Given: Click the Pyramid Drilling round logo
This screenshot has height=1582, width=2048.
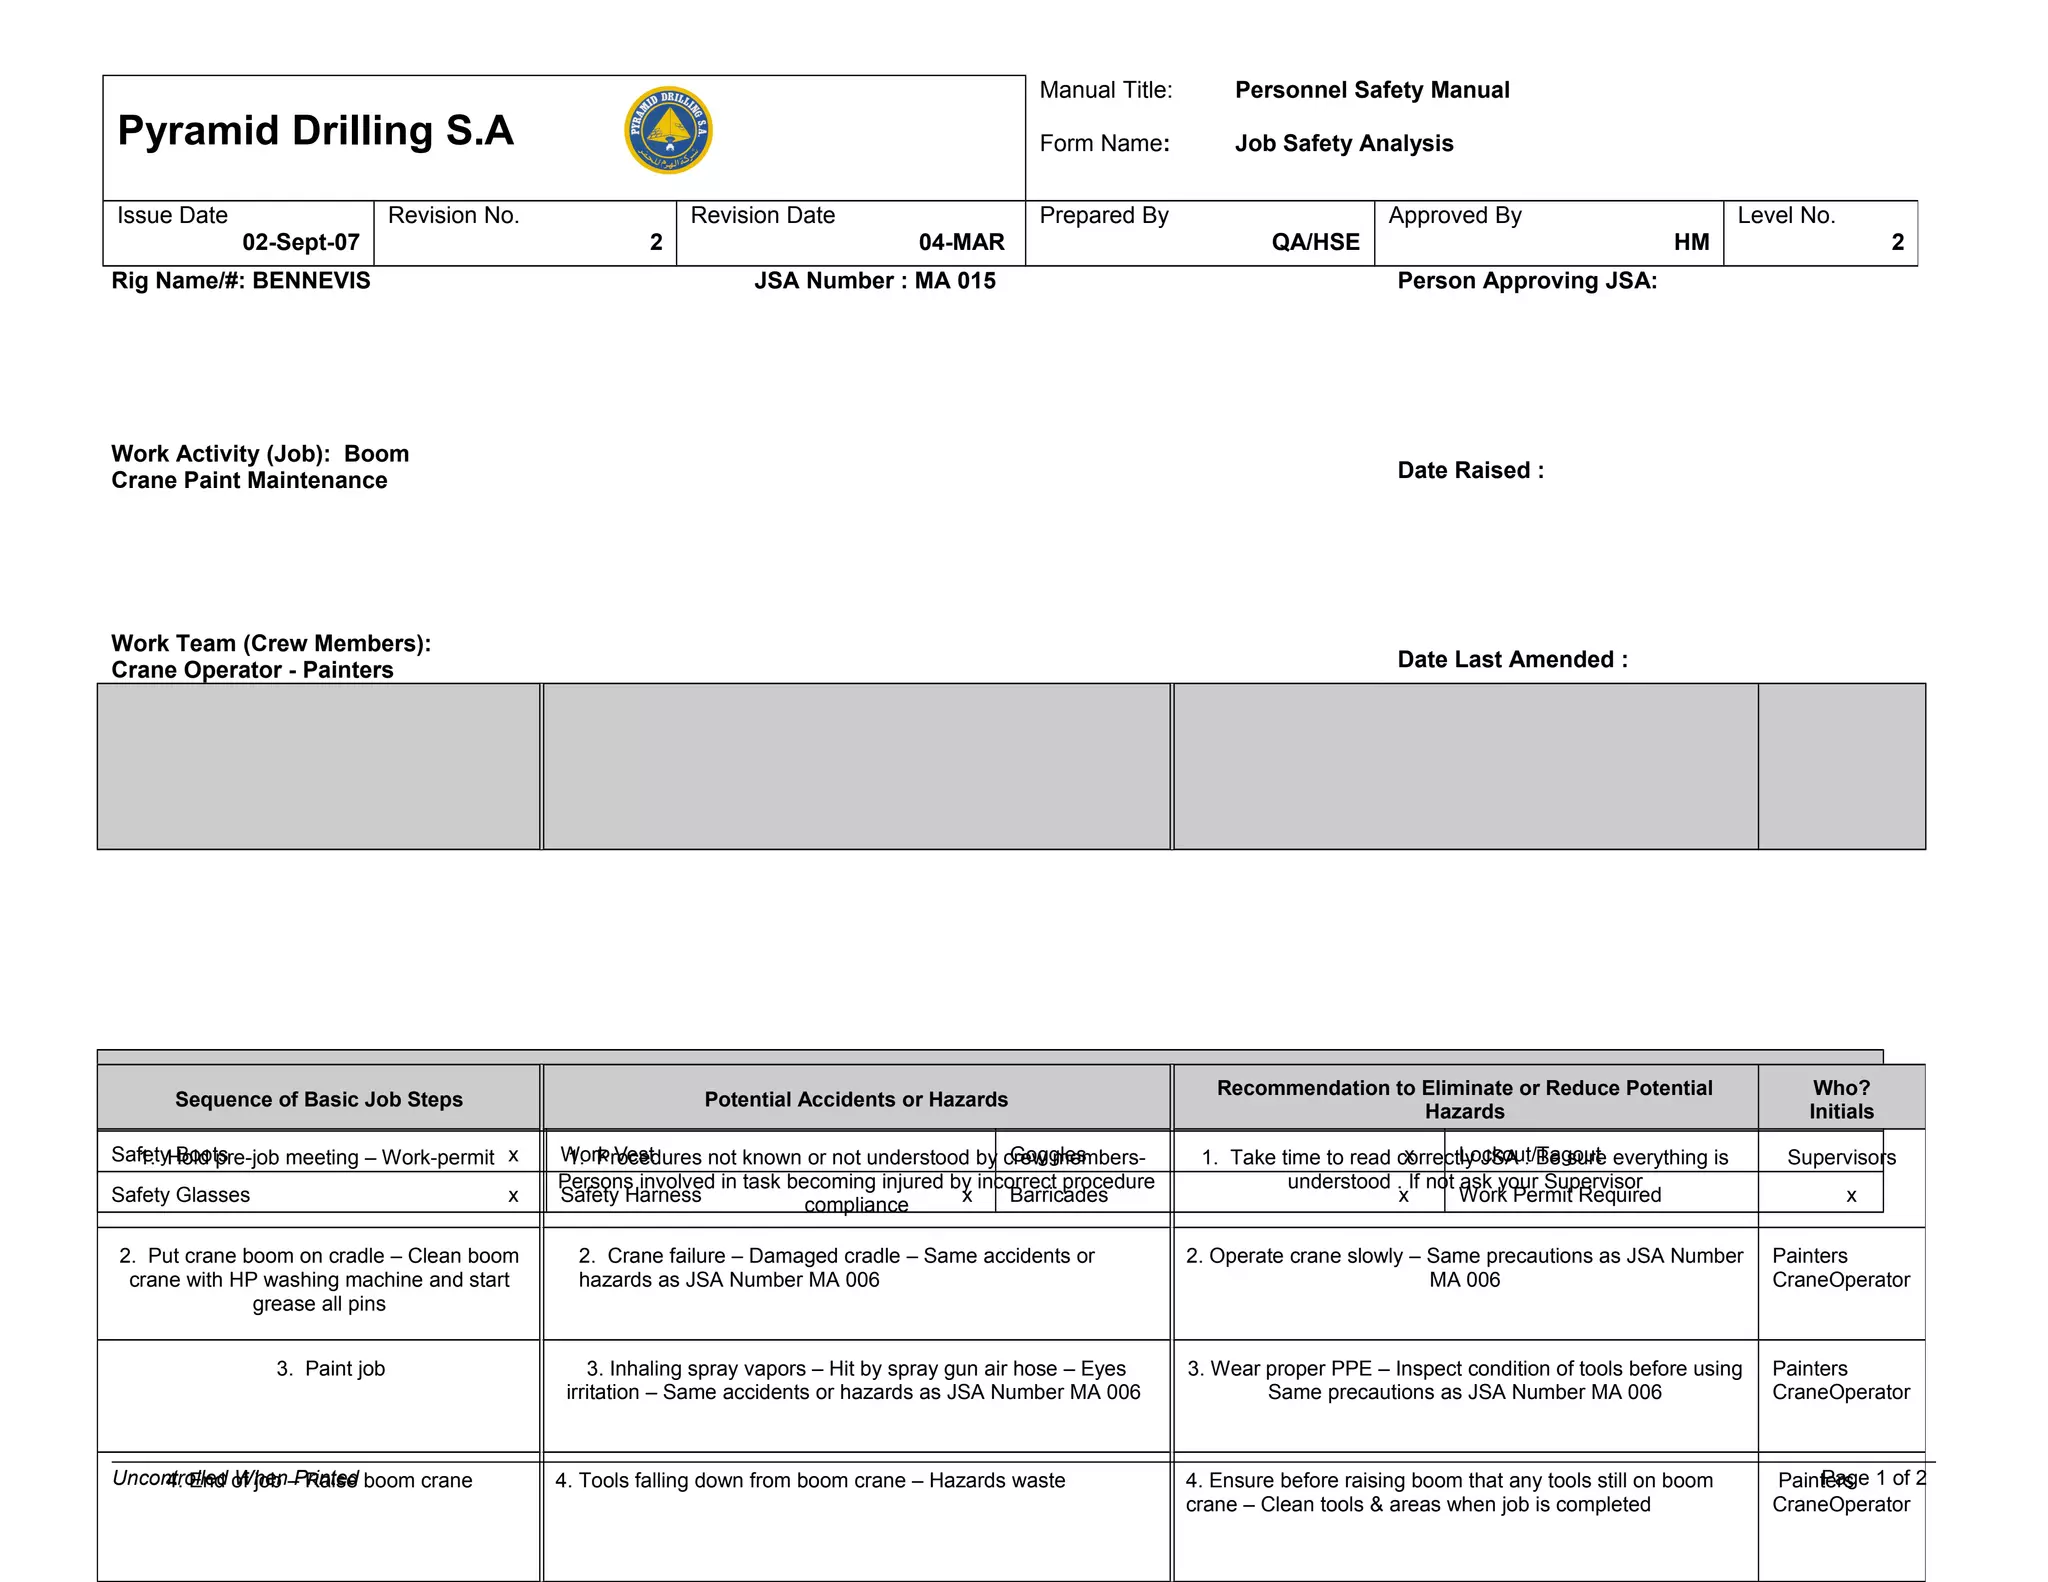Looking at the screenshot, I should (x=668, y=130).
